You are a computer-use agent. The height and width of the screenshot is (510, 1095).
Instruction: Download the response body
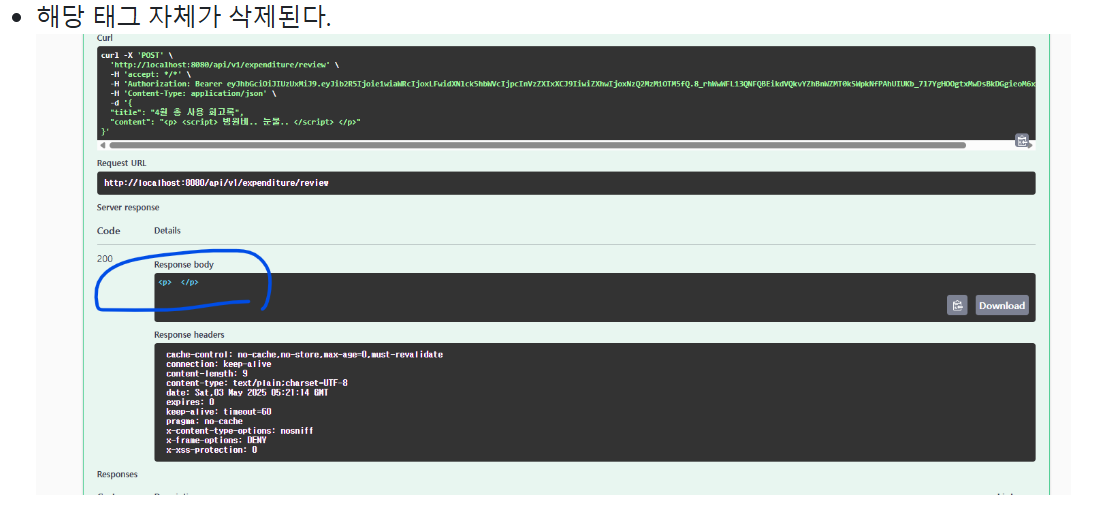(1001, 305)
